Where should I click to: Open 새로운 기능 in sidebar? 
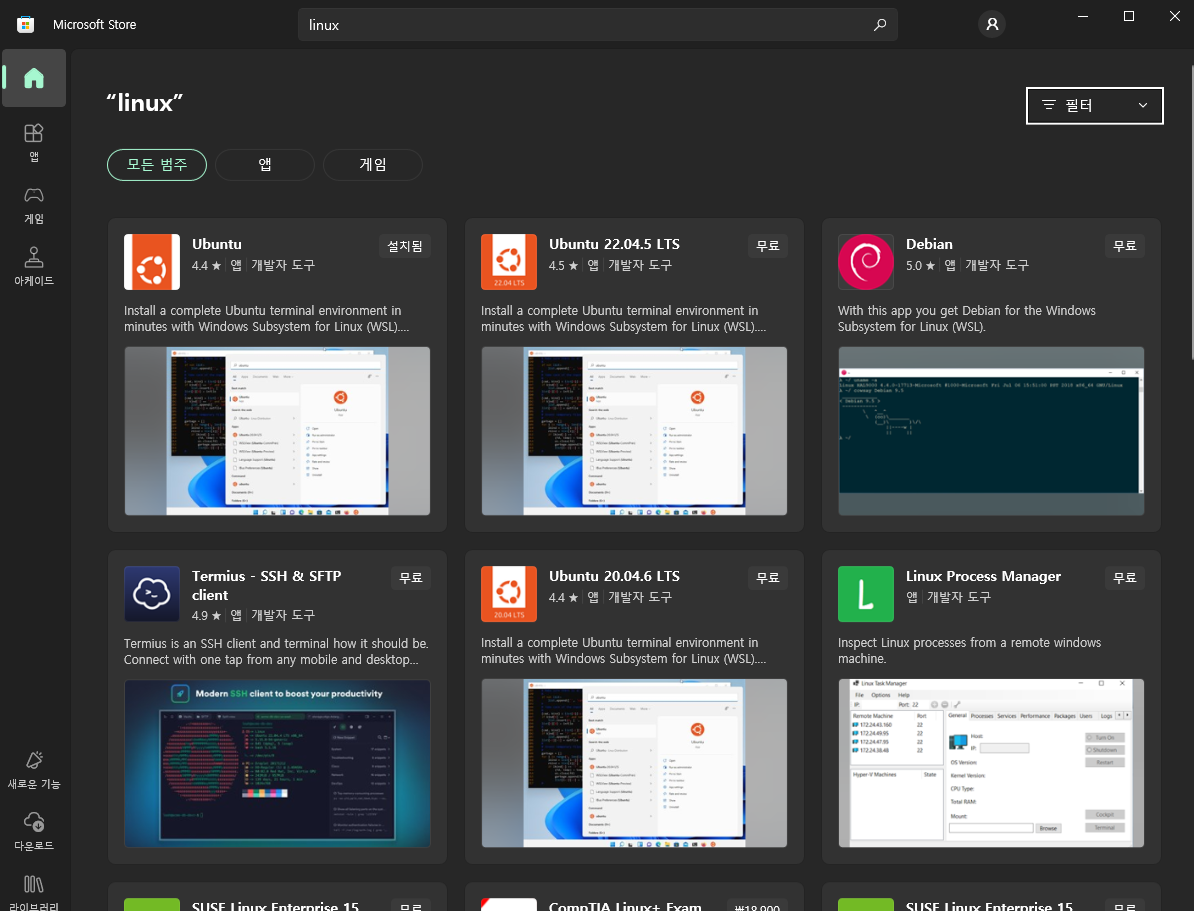[34, 770]
